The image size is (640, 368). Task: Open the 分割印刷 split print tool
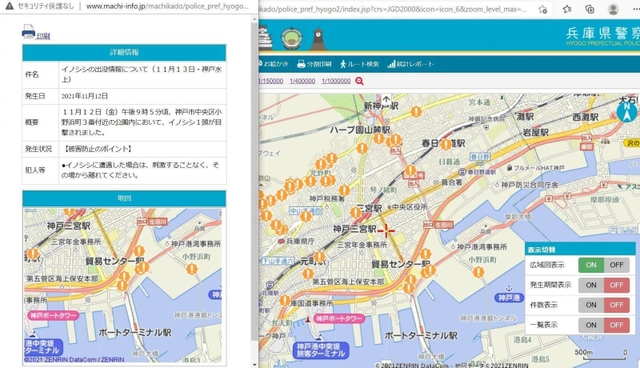(314, 64)
